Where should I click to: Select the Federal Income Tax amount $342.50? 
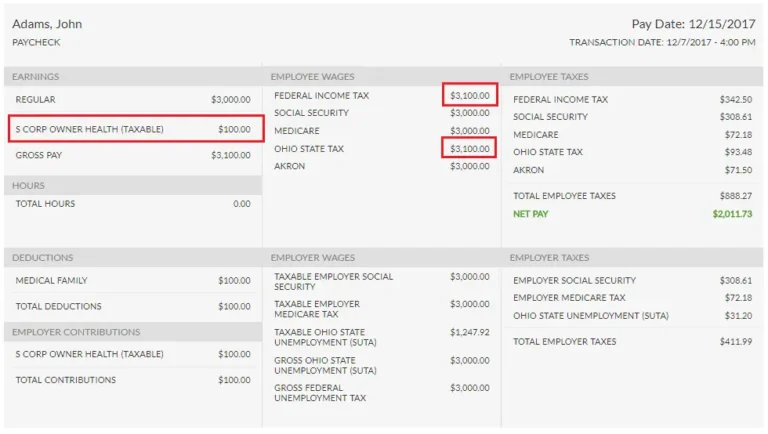[736, 99]
